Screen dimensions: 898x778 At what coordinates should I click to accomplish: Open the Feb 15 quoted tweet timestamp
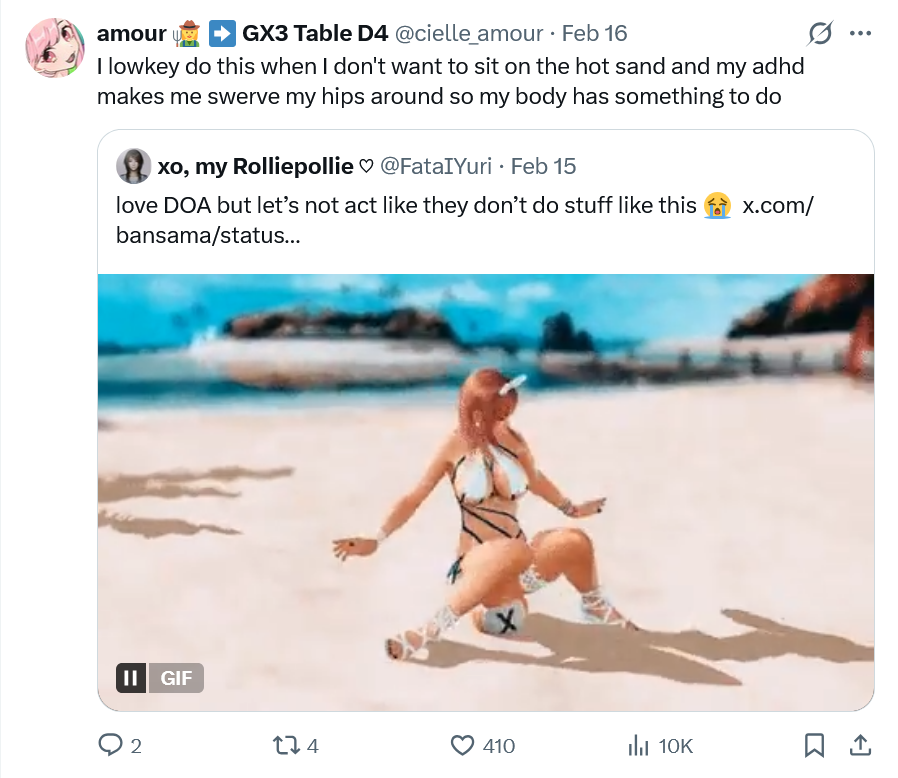pos(543,166)
